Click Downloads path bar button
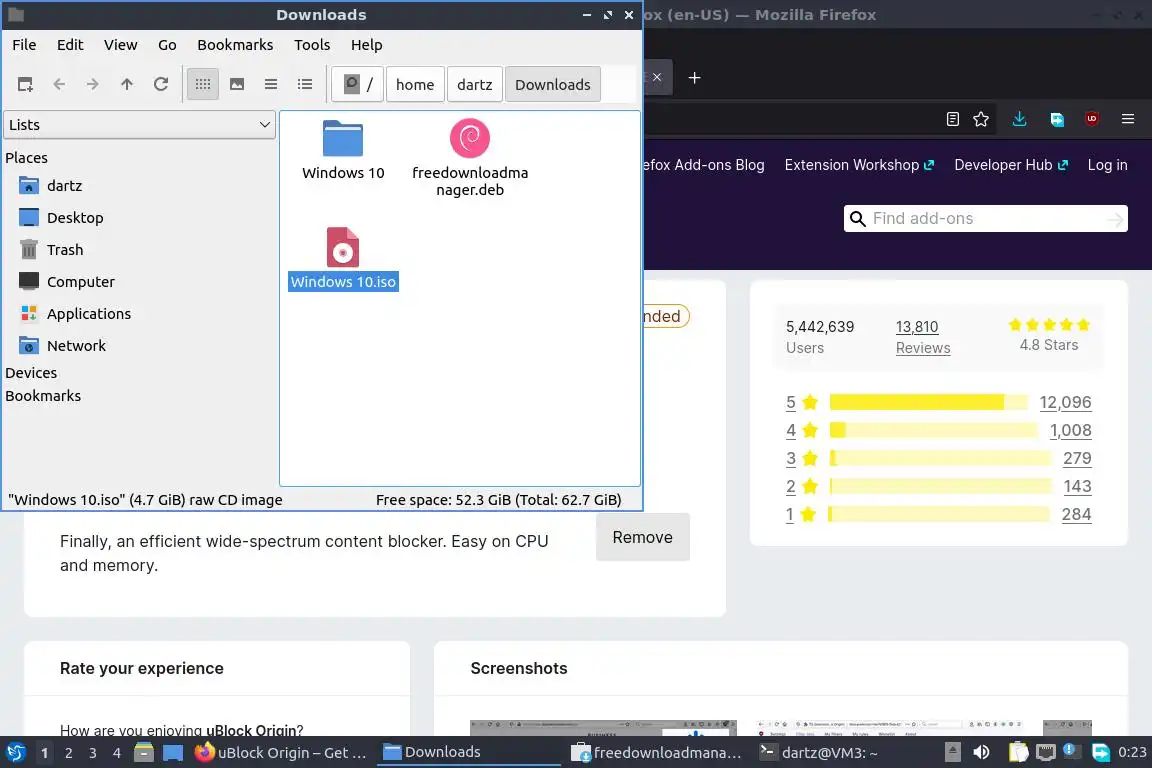 point(552,85)
